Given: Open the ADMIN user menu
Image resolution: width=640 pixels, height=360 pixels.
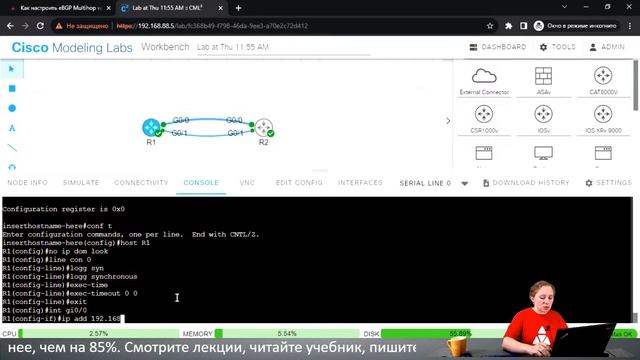Looking at the screenshot, I should pos(607,47).
